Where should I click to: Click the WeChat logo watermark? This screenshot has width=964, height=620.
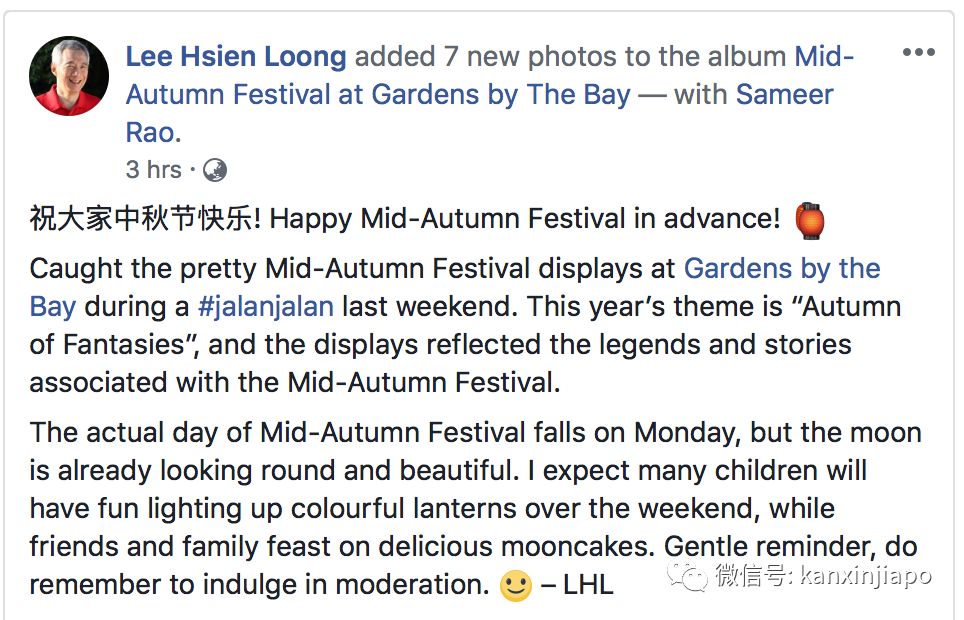(688, 575)
